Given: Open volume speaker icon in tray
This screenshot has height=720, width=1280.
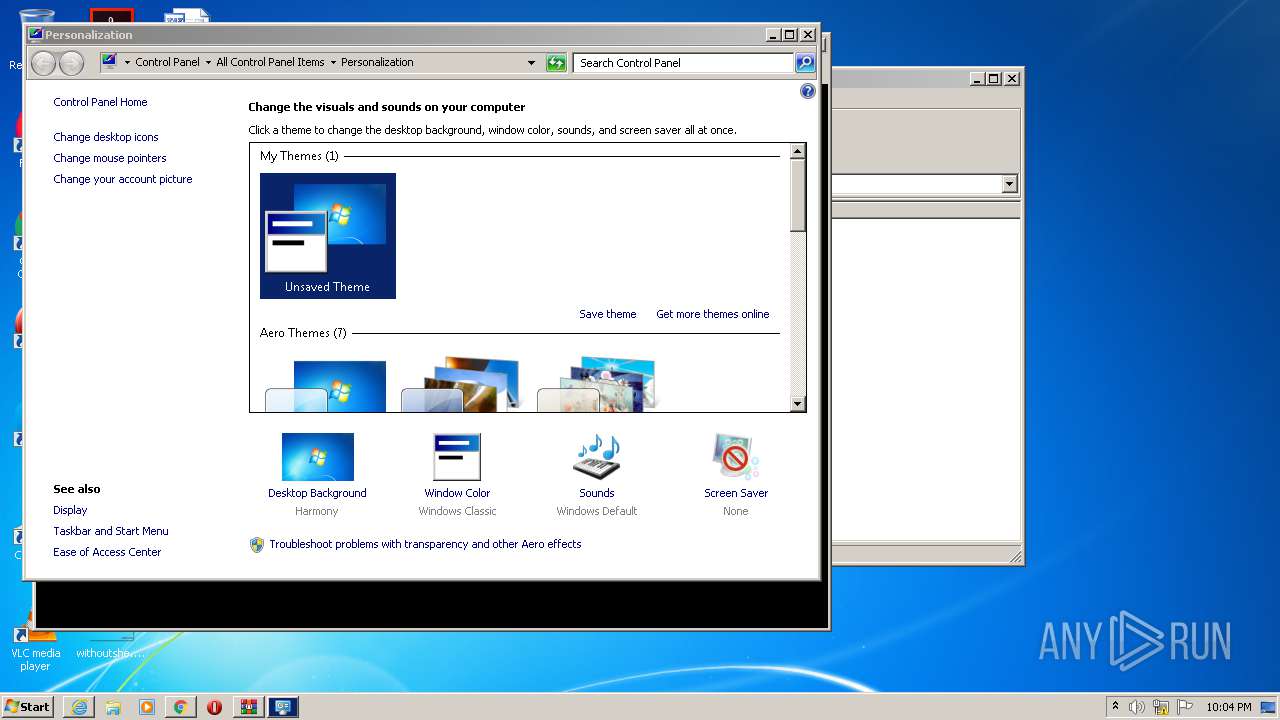Looking at the screenshot, I should click(x=1137, y=707).
